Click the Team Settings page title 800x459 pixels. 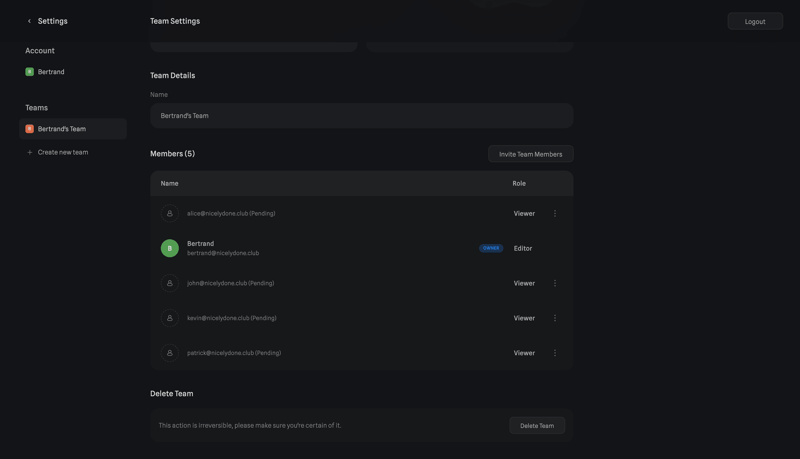tap(175, 21)
